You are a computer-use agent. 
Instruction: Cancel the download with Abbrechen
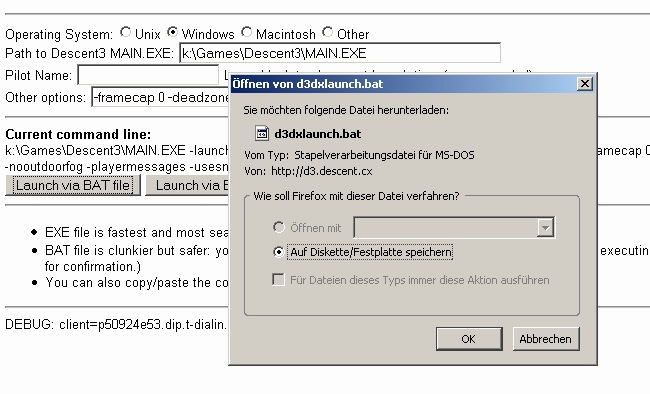(x=546, y=339)
